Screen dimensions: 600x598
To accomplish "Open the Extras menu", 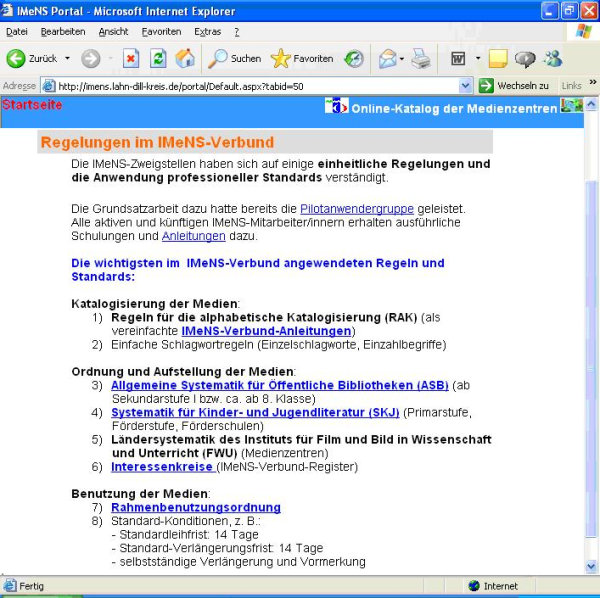I will click(207, 32).
